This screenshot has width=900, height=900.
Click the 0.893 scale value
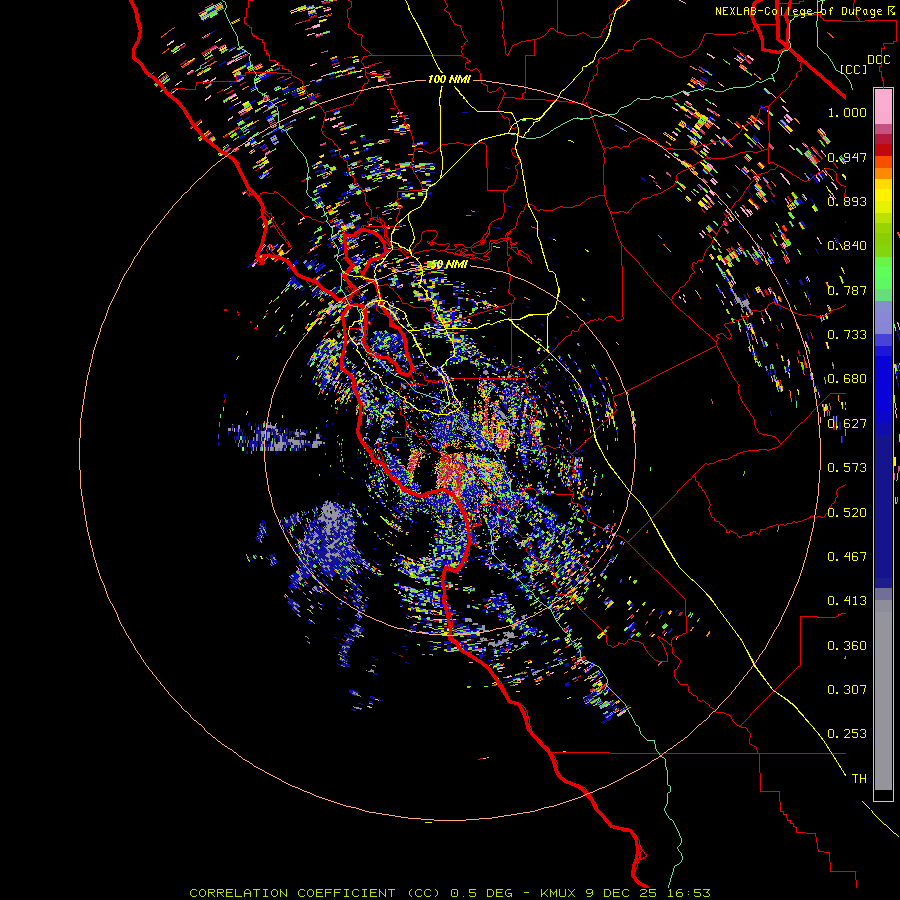pos(847,201)
